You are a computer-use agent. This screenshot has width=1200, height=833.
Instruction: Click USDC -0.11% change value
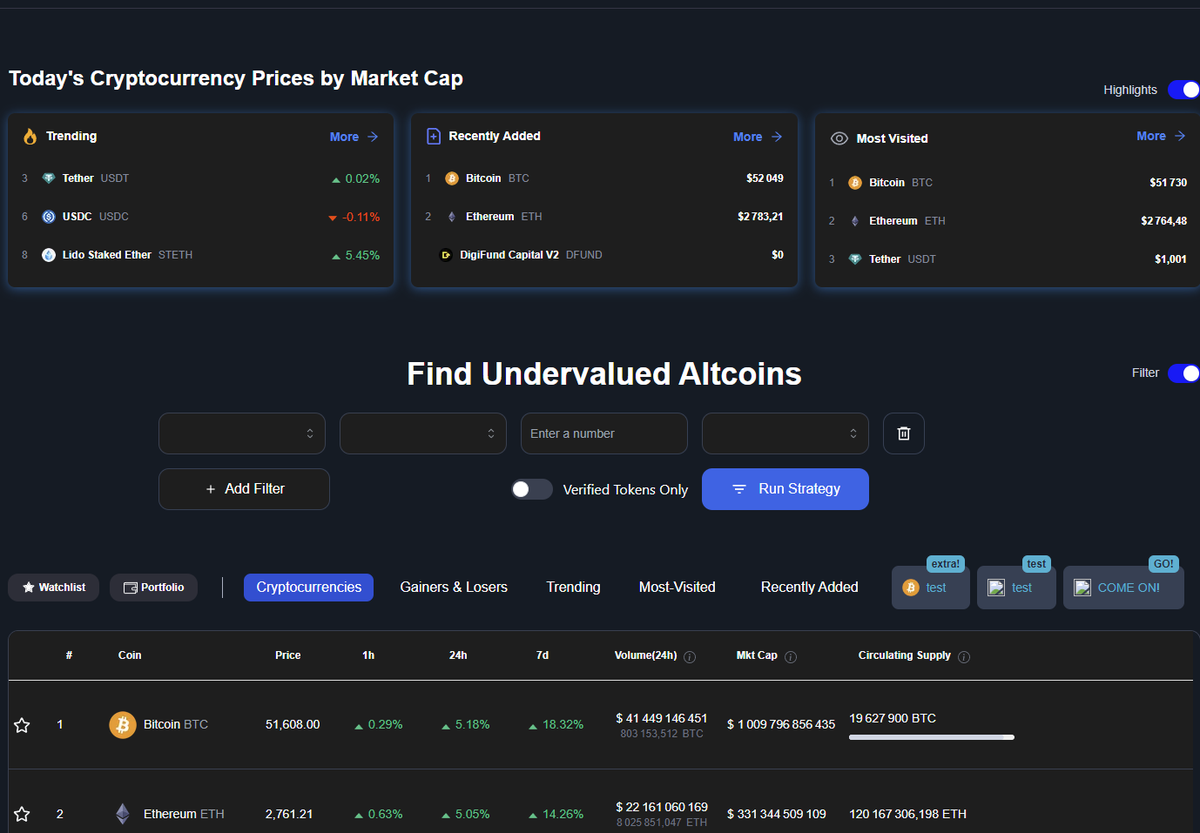354,217
